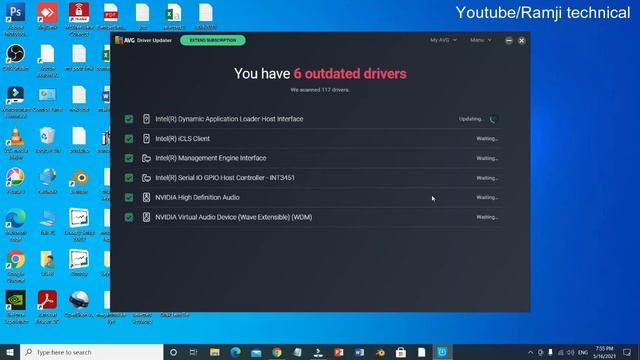Image resolution: width=640 pixels, height=360 pixels.
Task: Launch Chrome from the taskbar
Action: pyautogui.click(x=277, y=352)
